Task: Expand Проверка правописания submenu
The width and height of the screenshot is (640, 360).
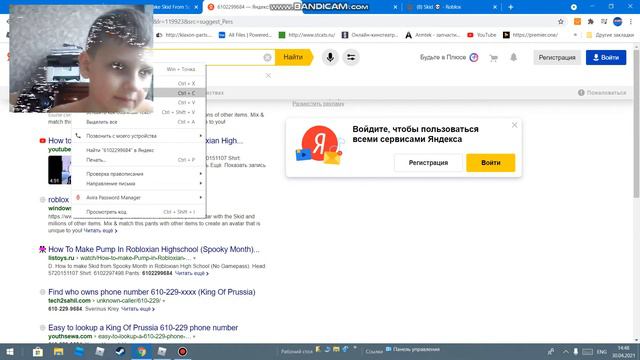Action: [x=139, y=174]
